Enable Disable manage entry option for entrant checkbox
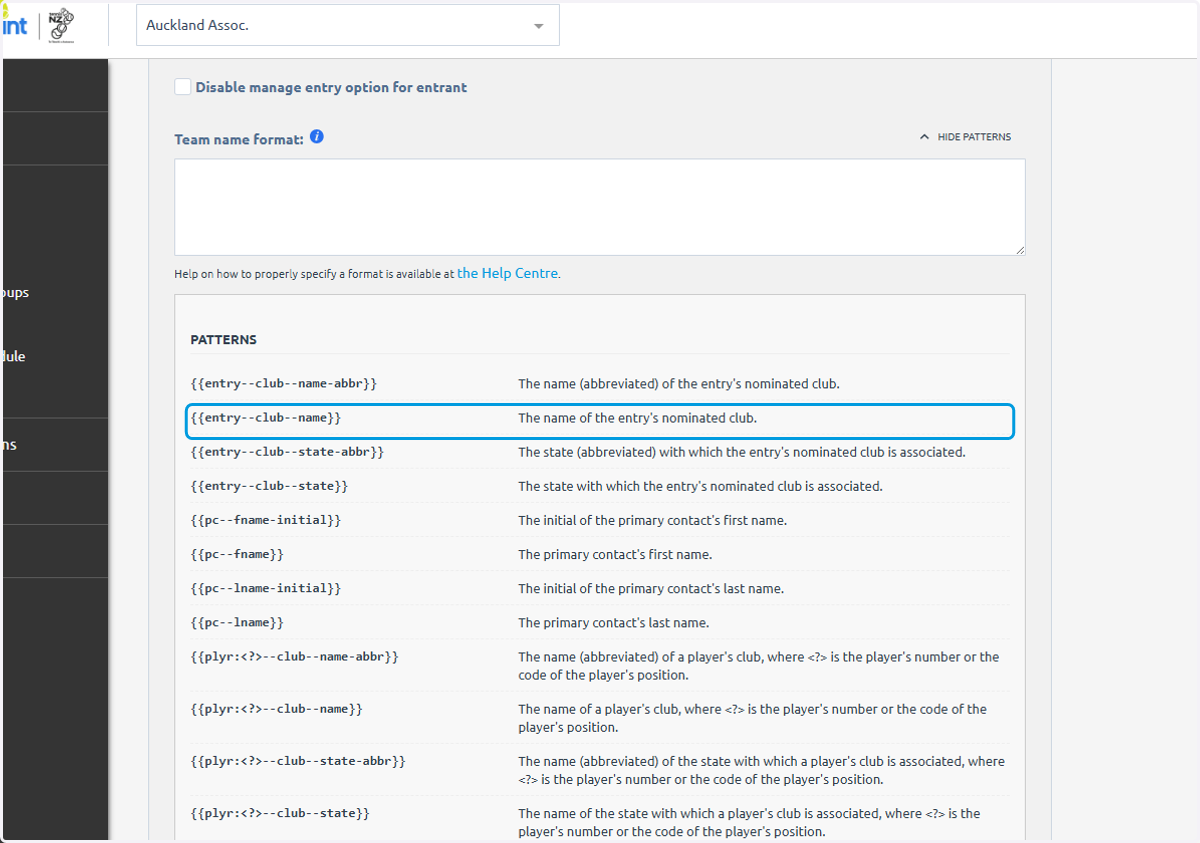Screen dimensions: 1200x843 [x=183, y=87]
